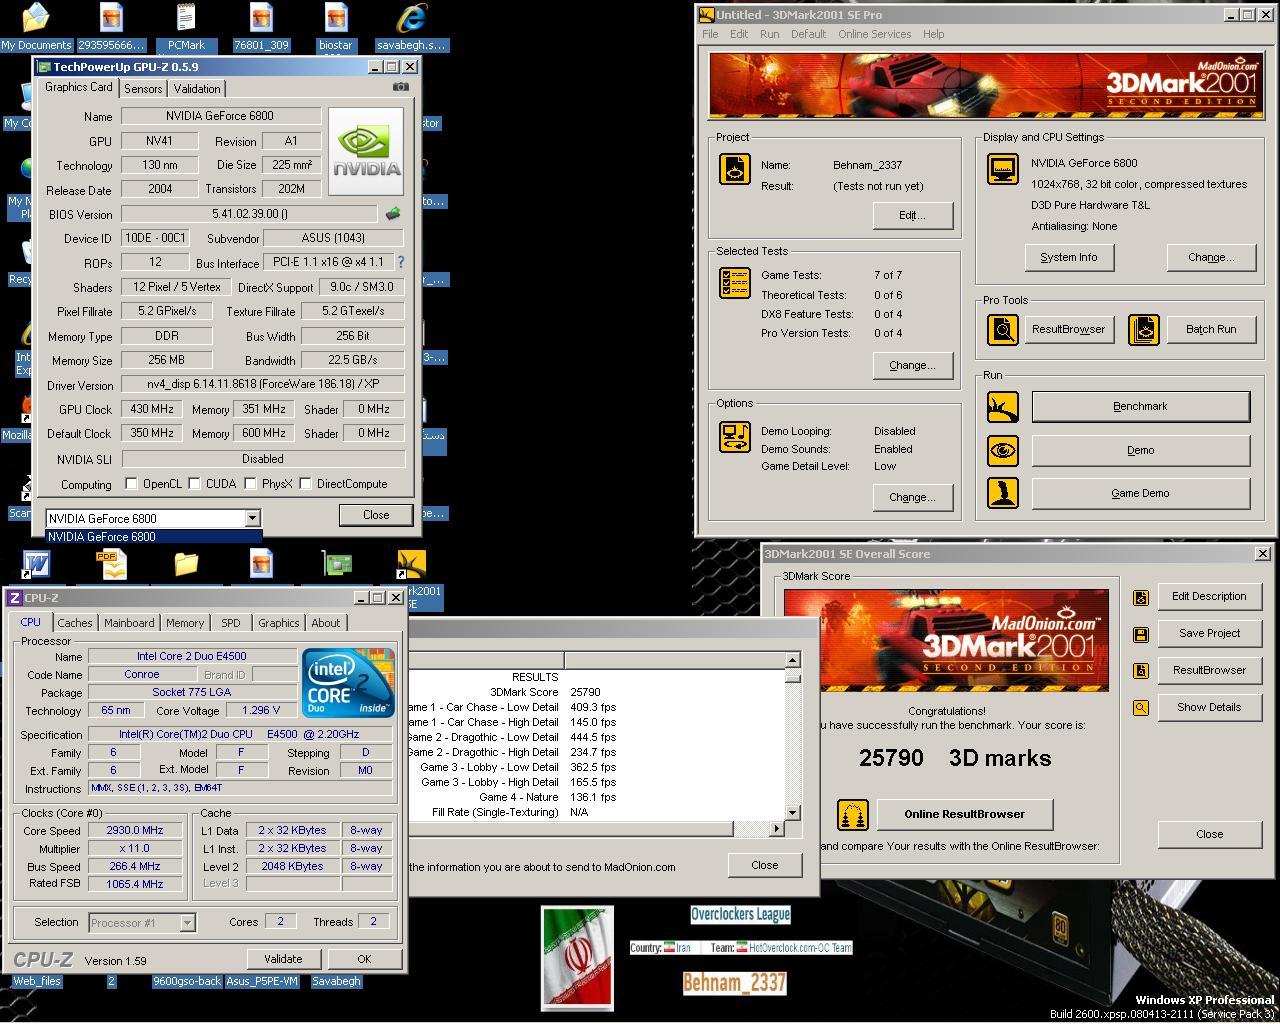Switch to the Sensors tab in GPU-Z
This screenshot has height=1024, width=1280.
(x=143, y=89)
